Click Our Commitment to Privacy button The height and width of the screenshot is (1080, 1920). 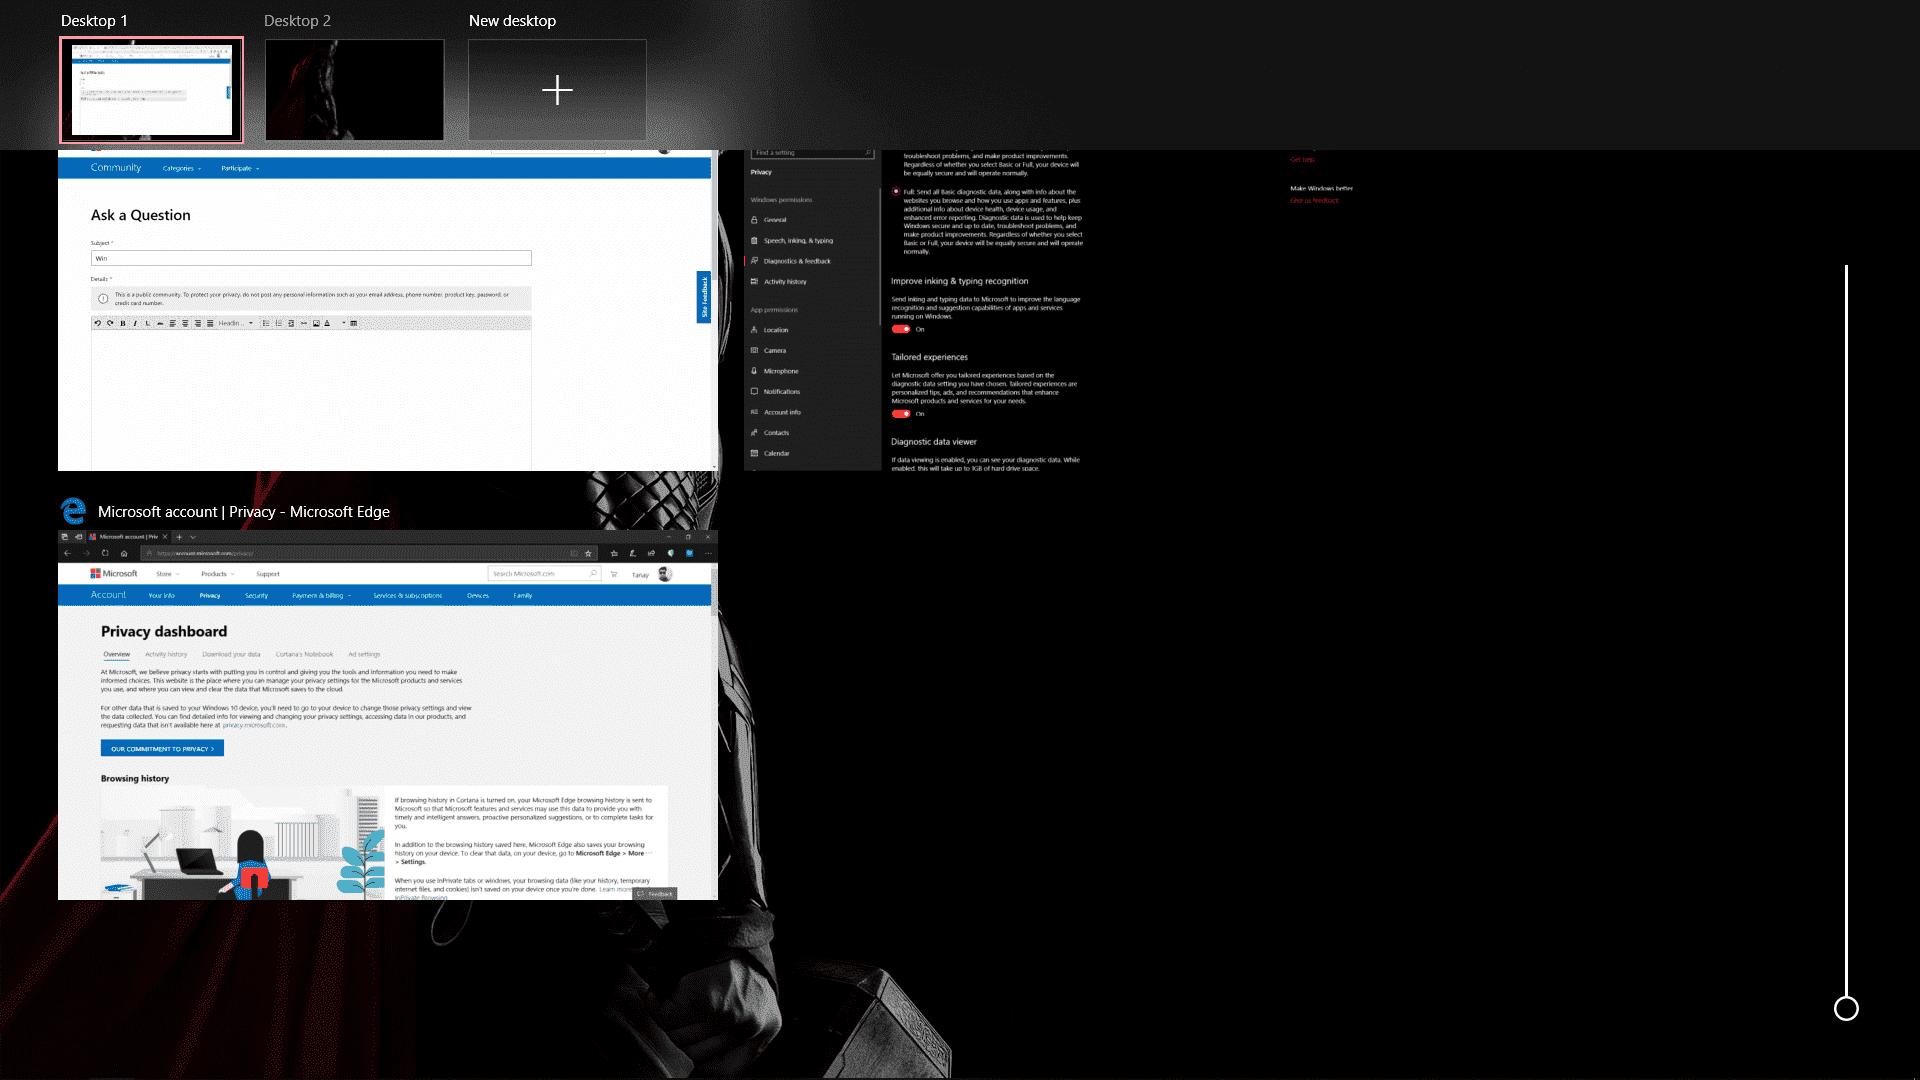[x=162, y=748]
